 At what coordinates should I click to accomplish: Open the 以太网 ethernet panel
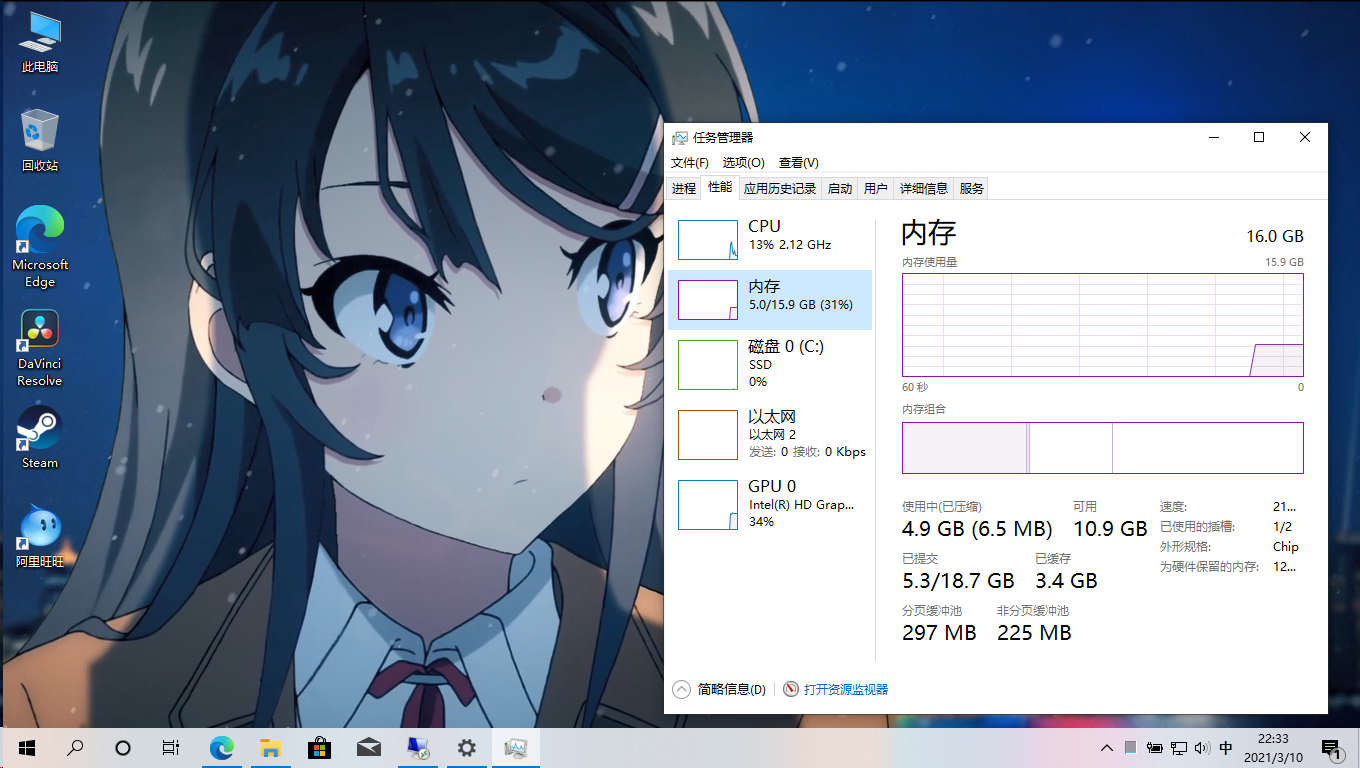[770, 434]
